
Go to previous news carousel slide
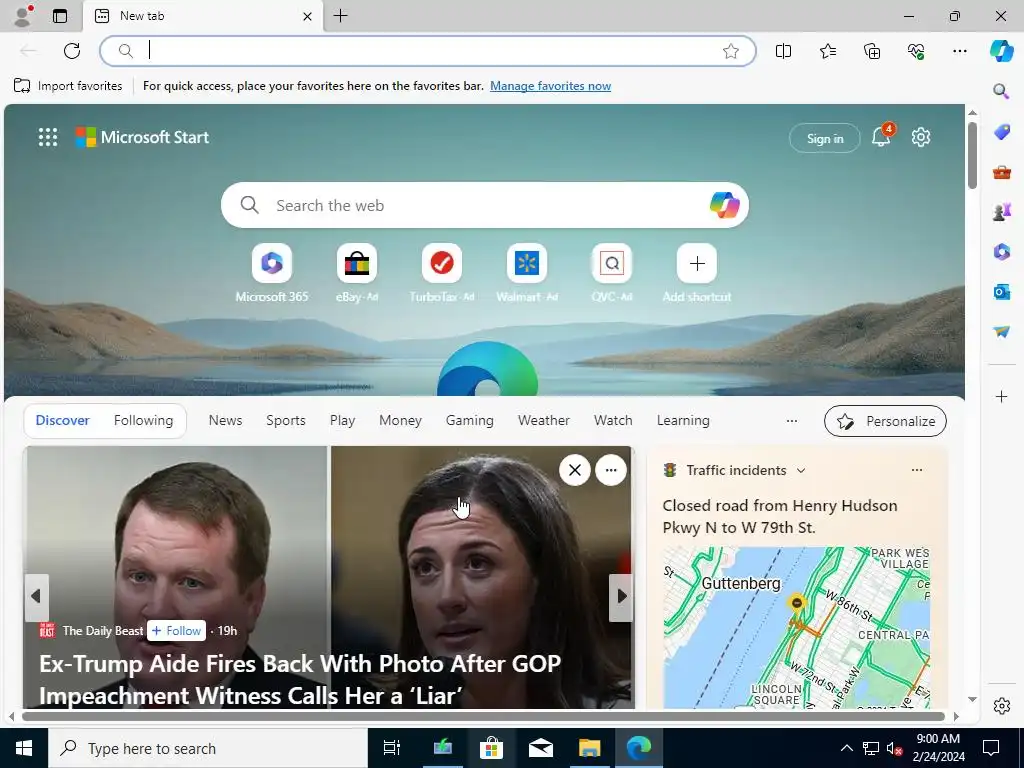37,596
